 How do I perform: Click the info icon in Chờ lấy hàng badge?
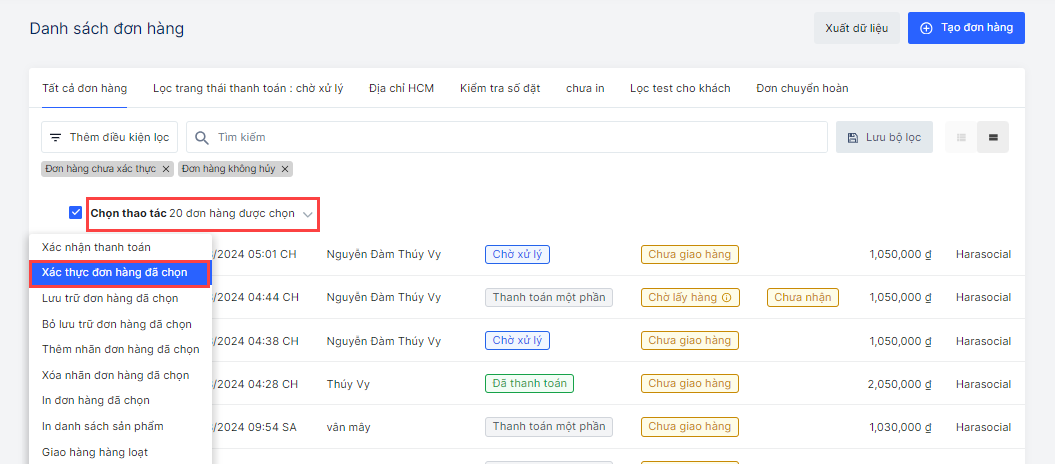(x=726, y=297)
